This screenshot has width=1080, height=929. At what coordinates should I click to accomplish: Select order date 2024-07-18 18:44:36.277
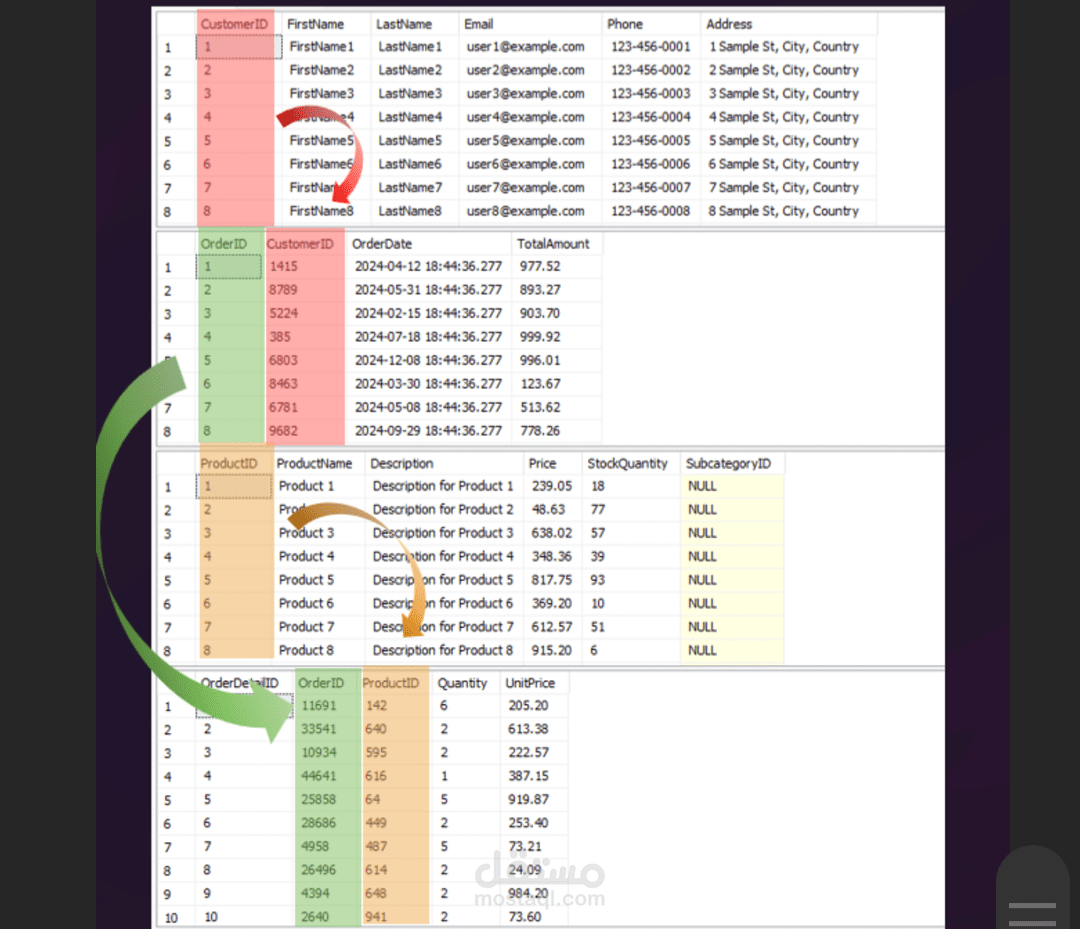428,337
